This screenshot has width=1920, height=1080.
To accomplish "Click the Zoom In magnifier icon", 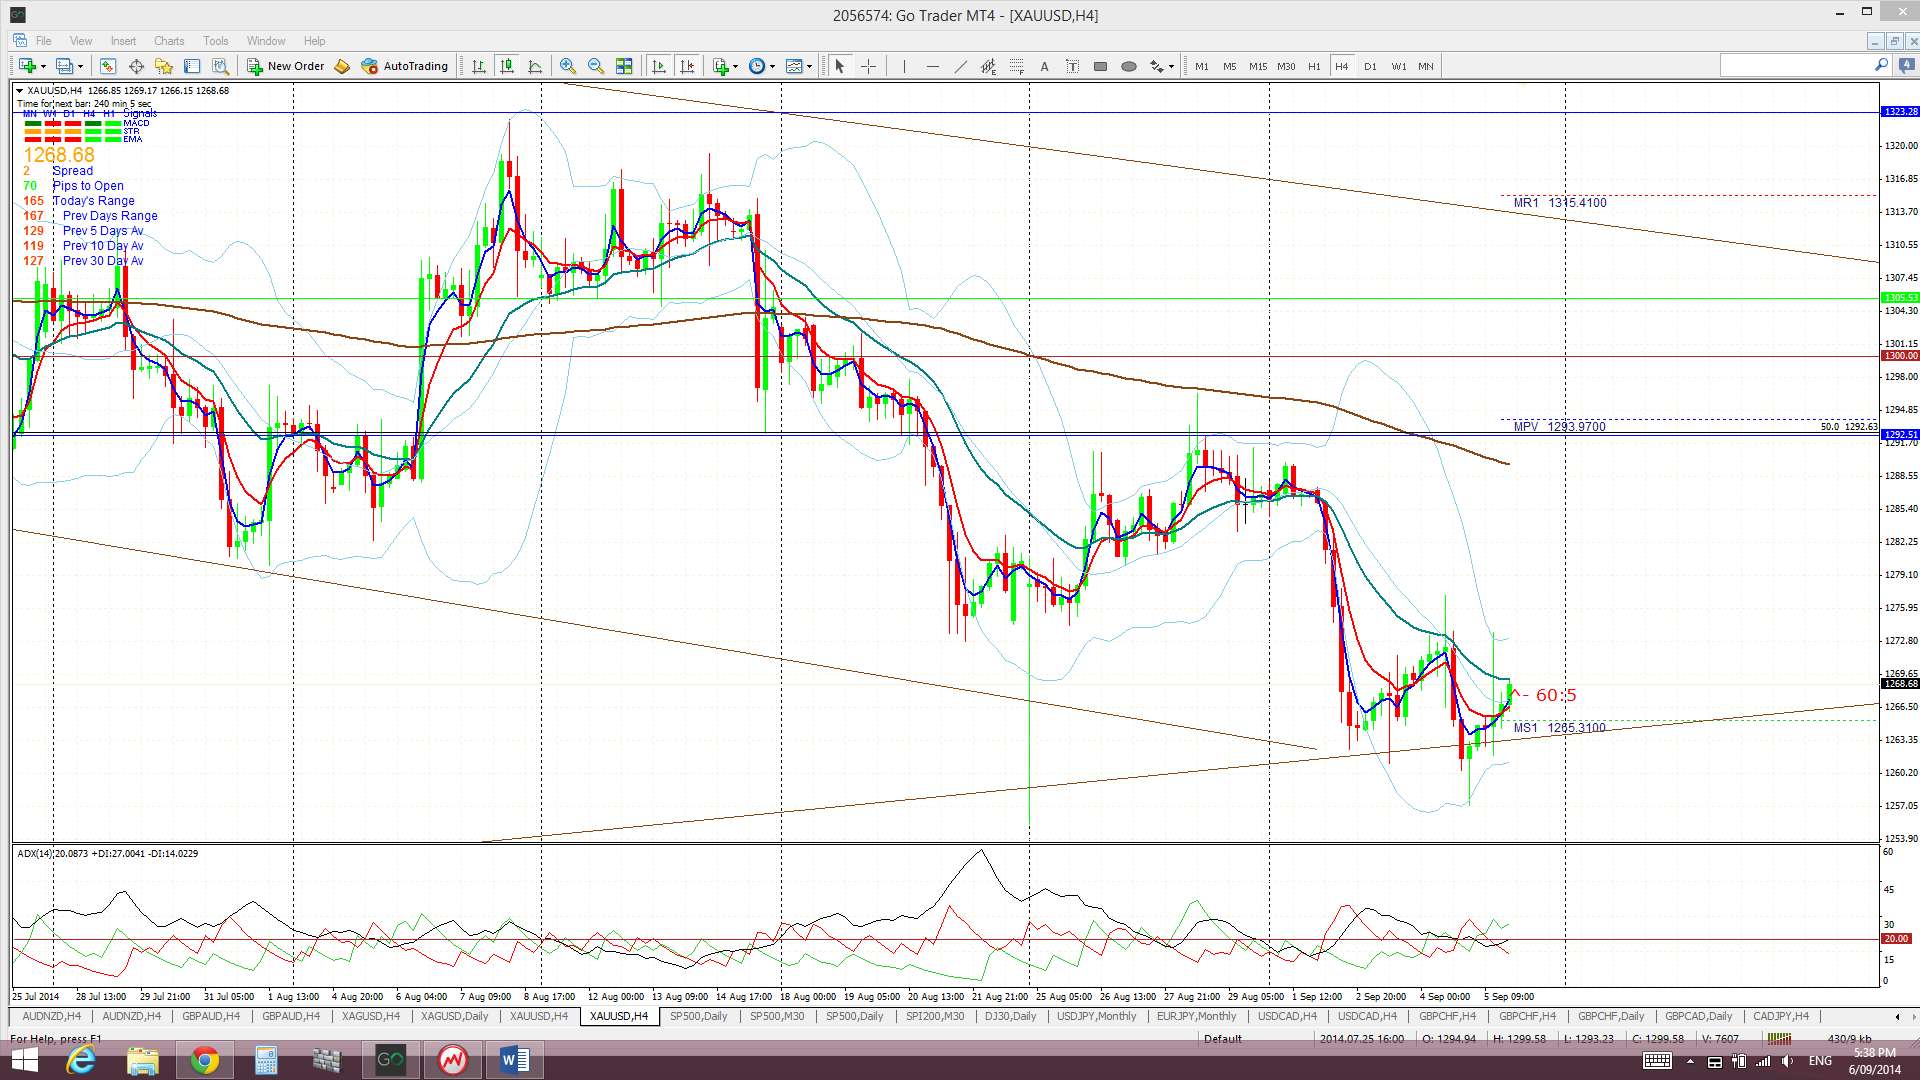I will pyautogui.click(x=567, y=66).
